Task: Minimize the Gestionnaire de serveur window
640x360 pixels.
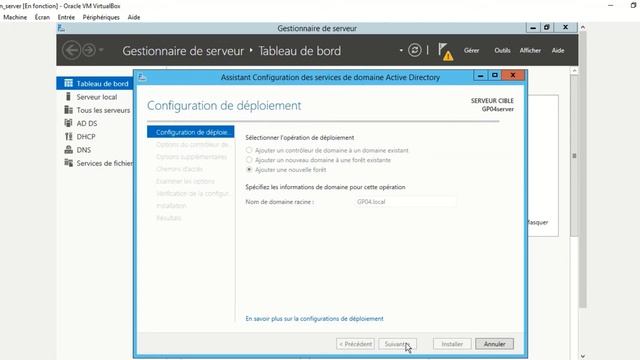Action: 533,28
